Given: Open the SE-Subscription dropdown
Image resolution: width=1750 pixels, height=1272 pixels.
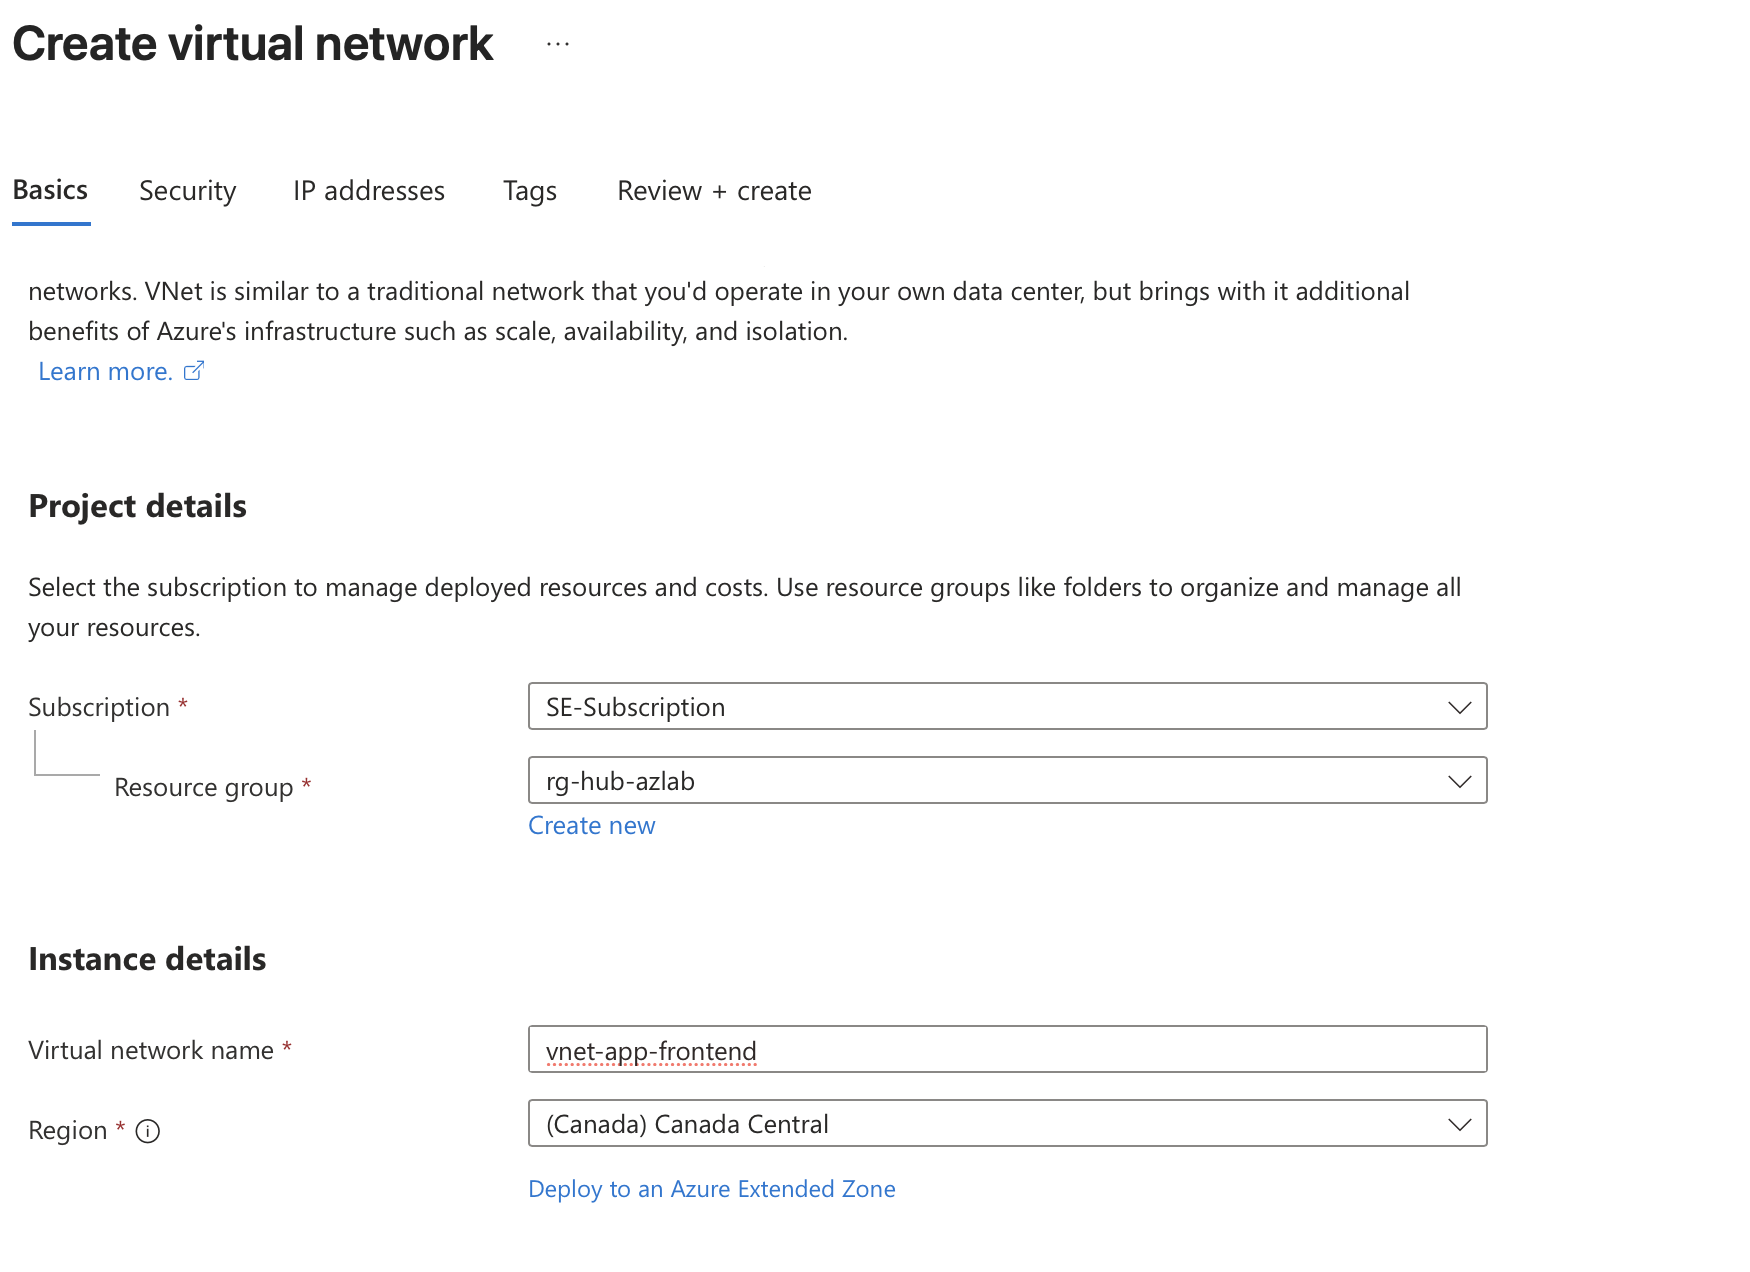Looking at the screenshot, I should pos(1007,706).
